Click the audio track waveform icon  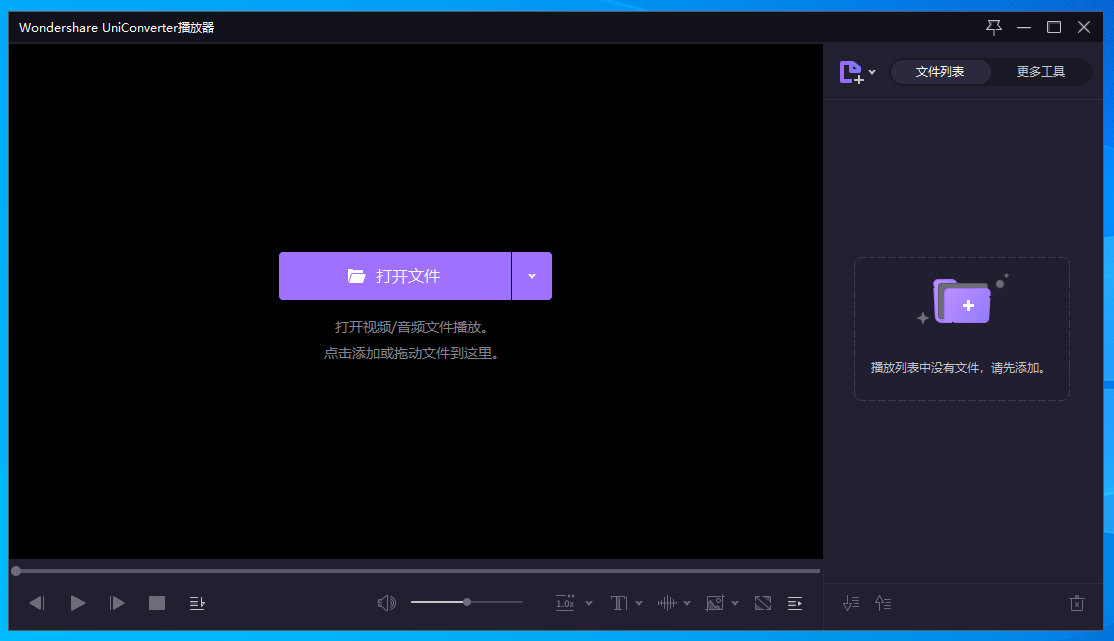coord(667,603)
